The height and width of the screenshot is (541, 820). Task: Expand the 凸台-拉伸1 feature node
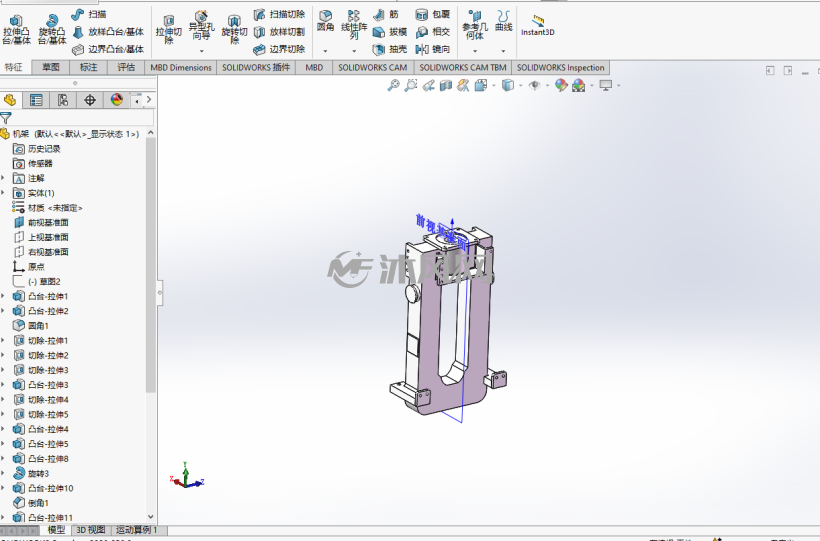coord(3,296)
